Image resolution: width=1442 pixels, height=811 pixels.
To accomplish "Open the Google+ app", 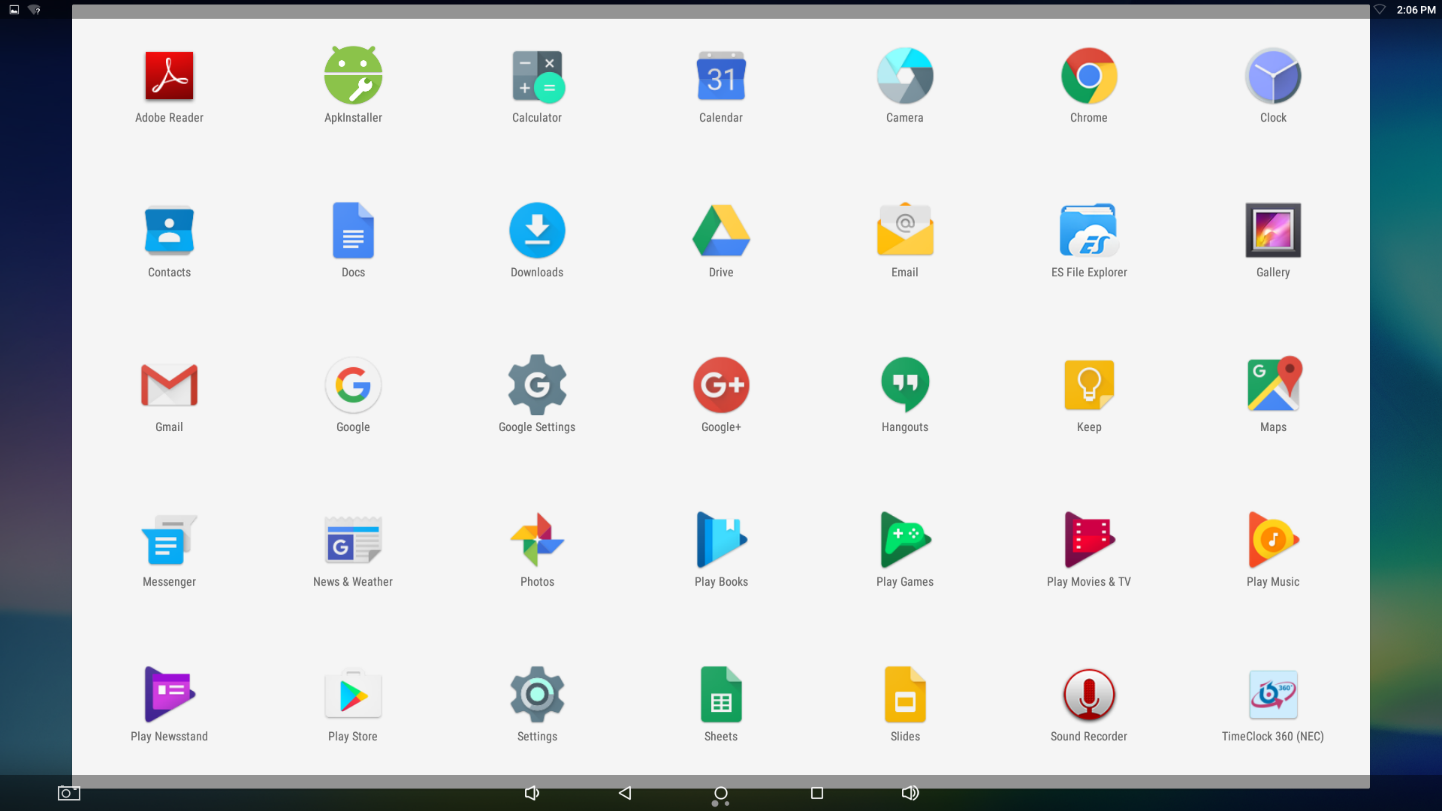I will click(721, 386).
